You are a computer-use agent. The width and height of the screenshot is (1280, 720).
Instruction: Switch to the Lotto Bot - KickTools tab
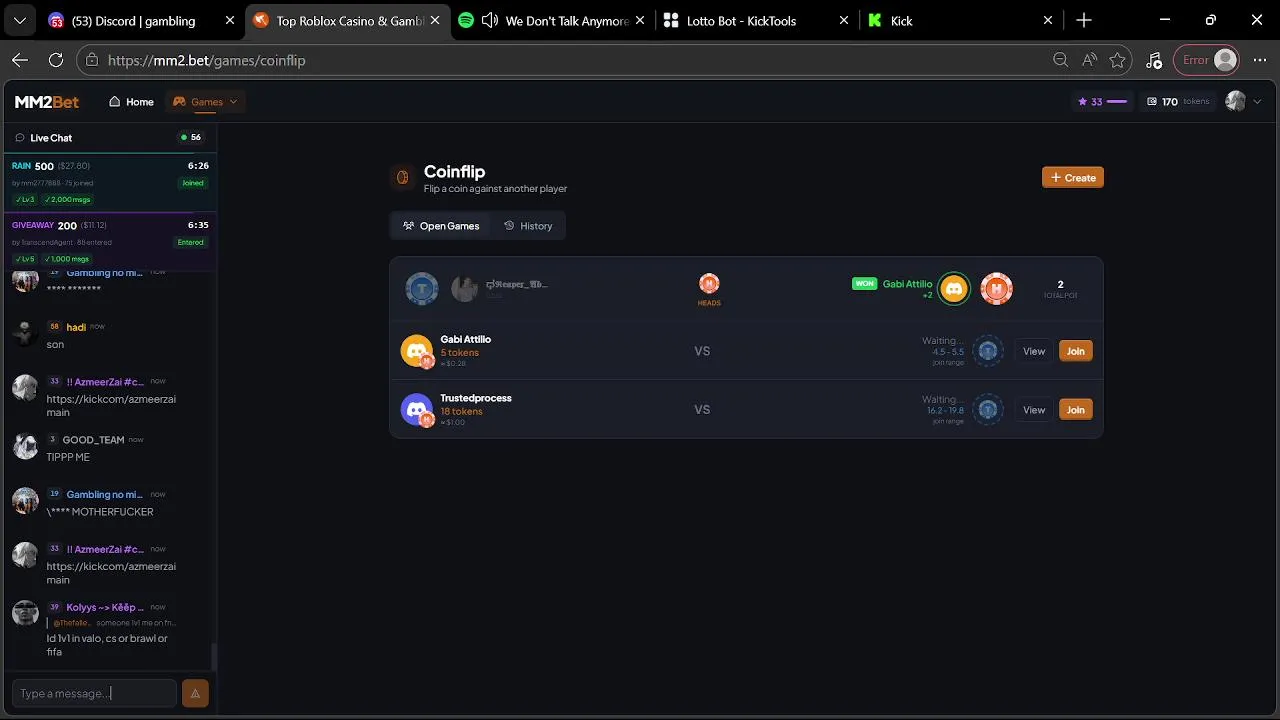(x=755, y=20)
